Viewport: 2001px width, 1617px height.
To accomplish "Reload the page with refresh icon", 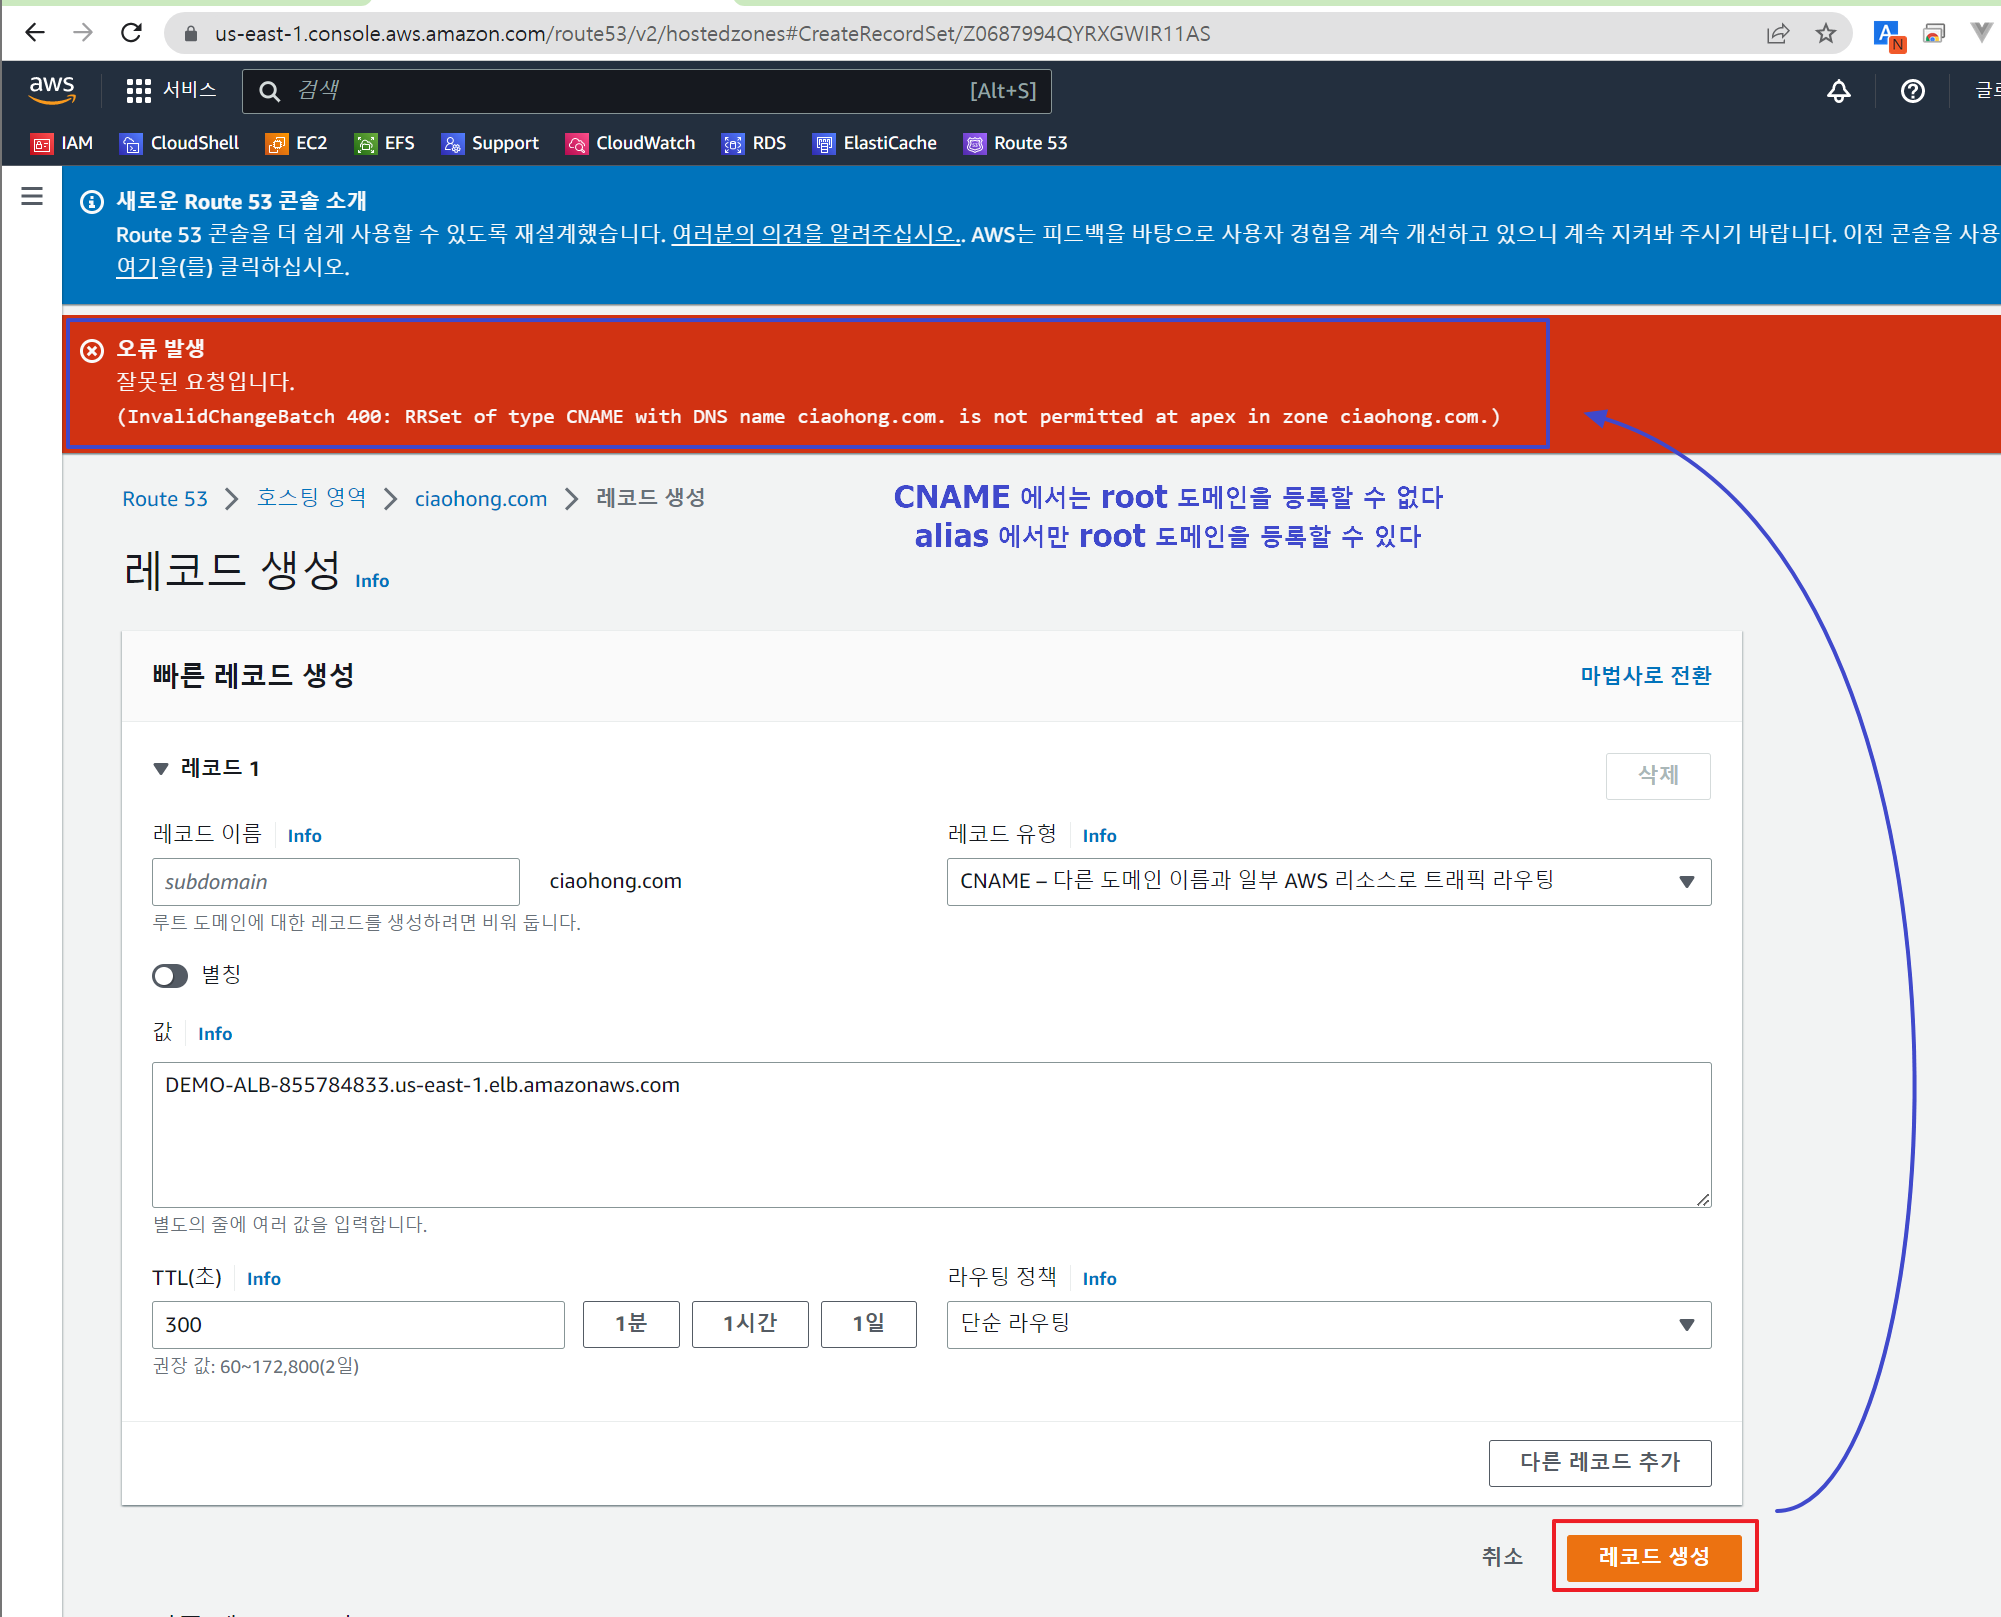I will (131, 33).
